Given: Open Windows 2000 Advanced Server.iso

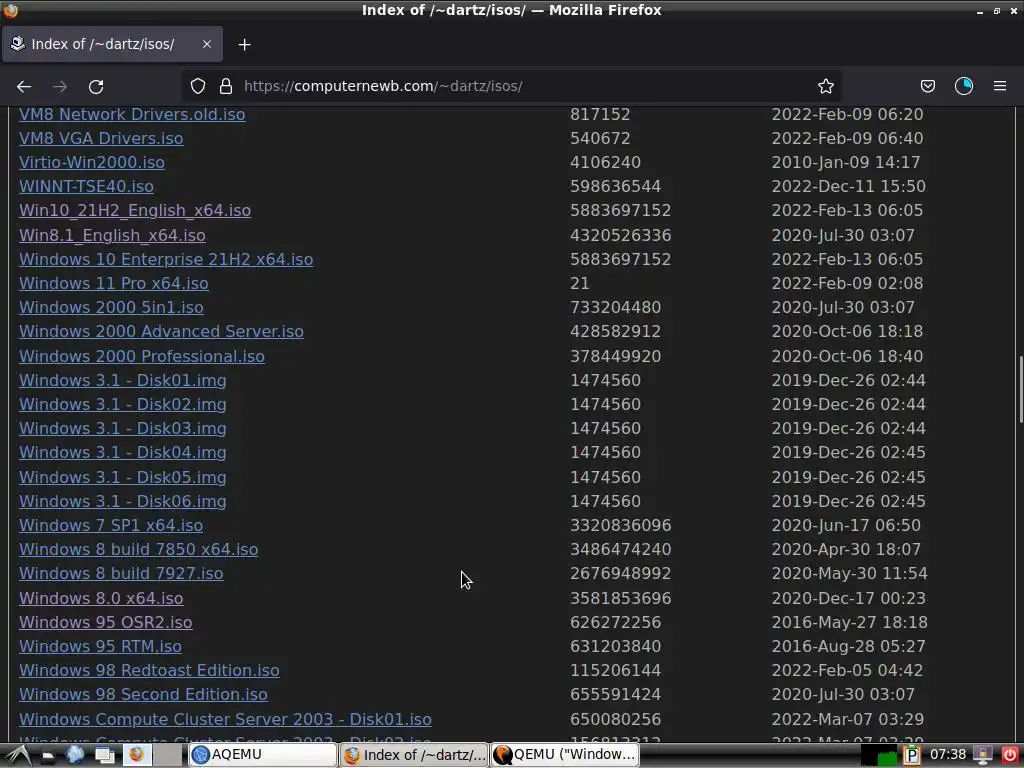Looking at the screenshot, I should [161, 332].
